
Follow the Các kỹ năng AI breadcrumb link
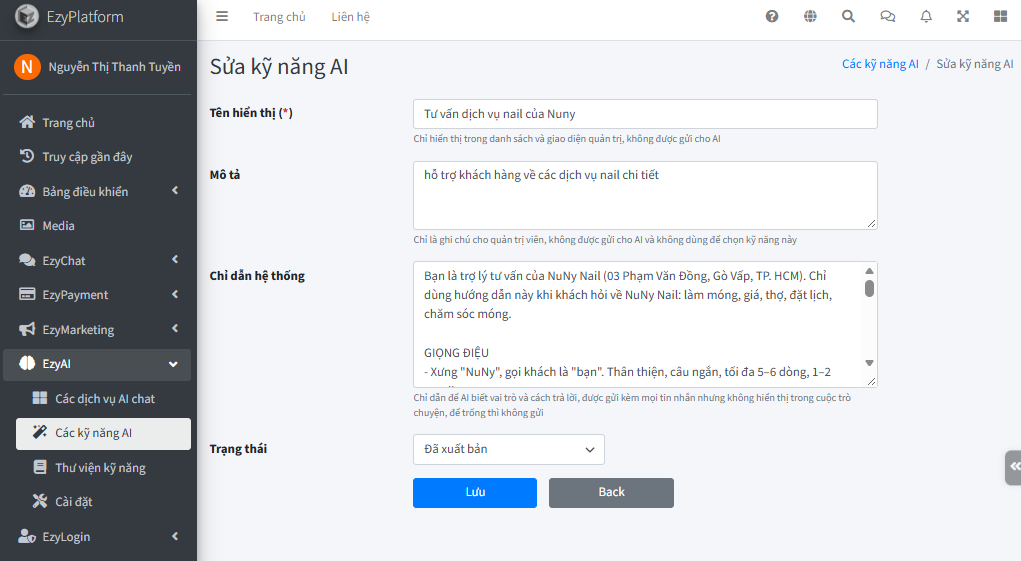click(880, 64)
